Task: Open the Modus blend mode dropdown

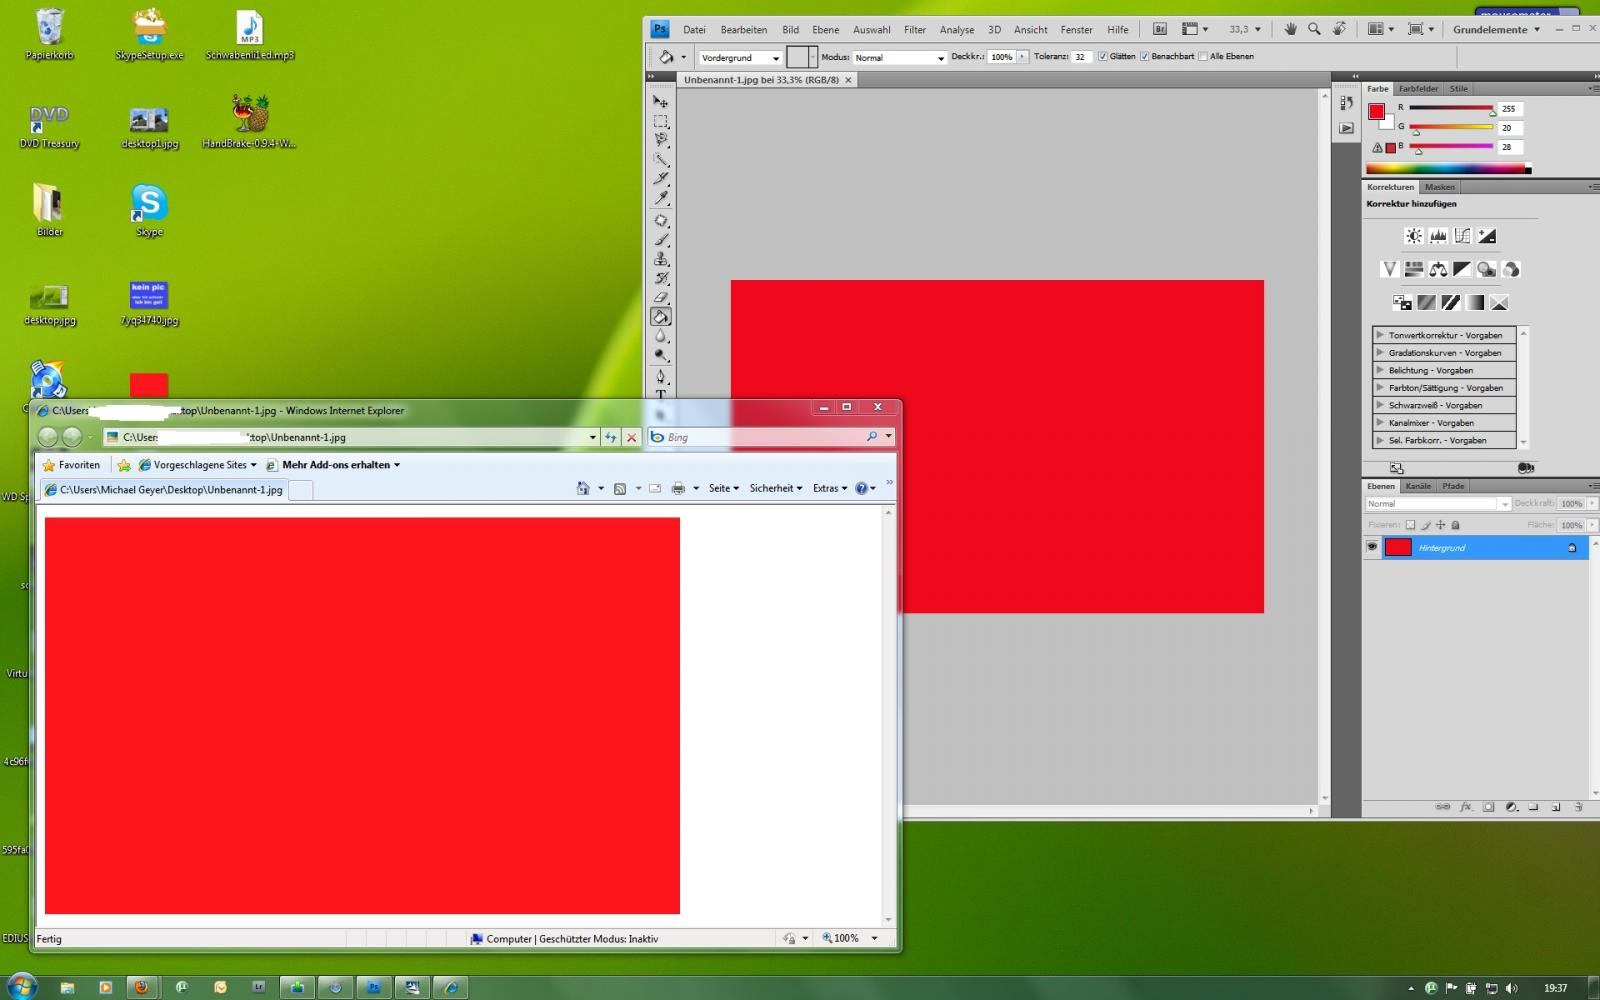Action: 900,58
